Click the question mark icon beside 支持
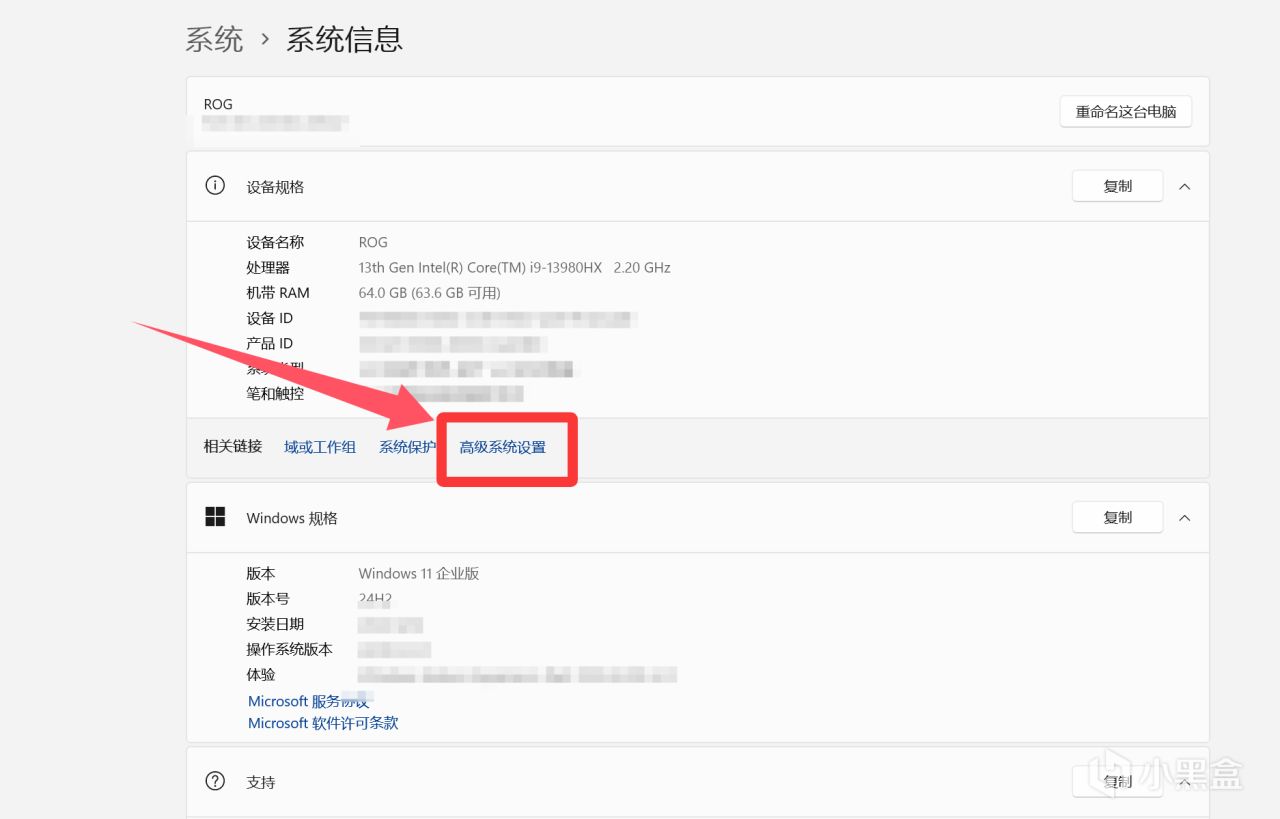The width and height of the screenshot is (1280, 819). tap(215, 781)
